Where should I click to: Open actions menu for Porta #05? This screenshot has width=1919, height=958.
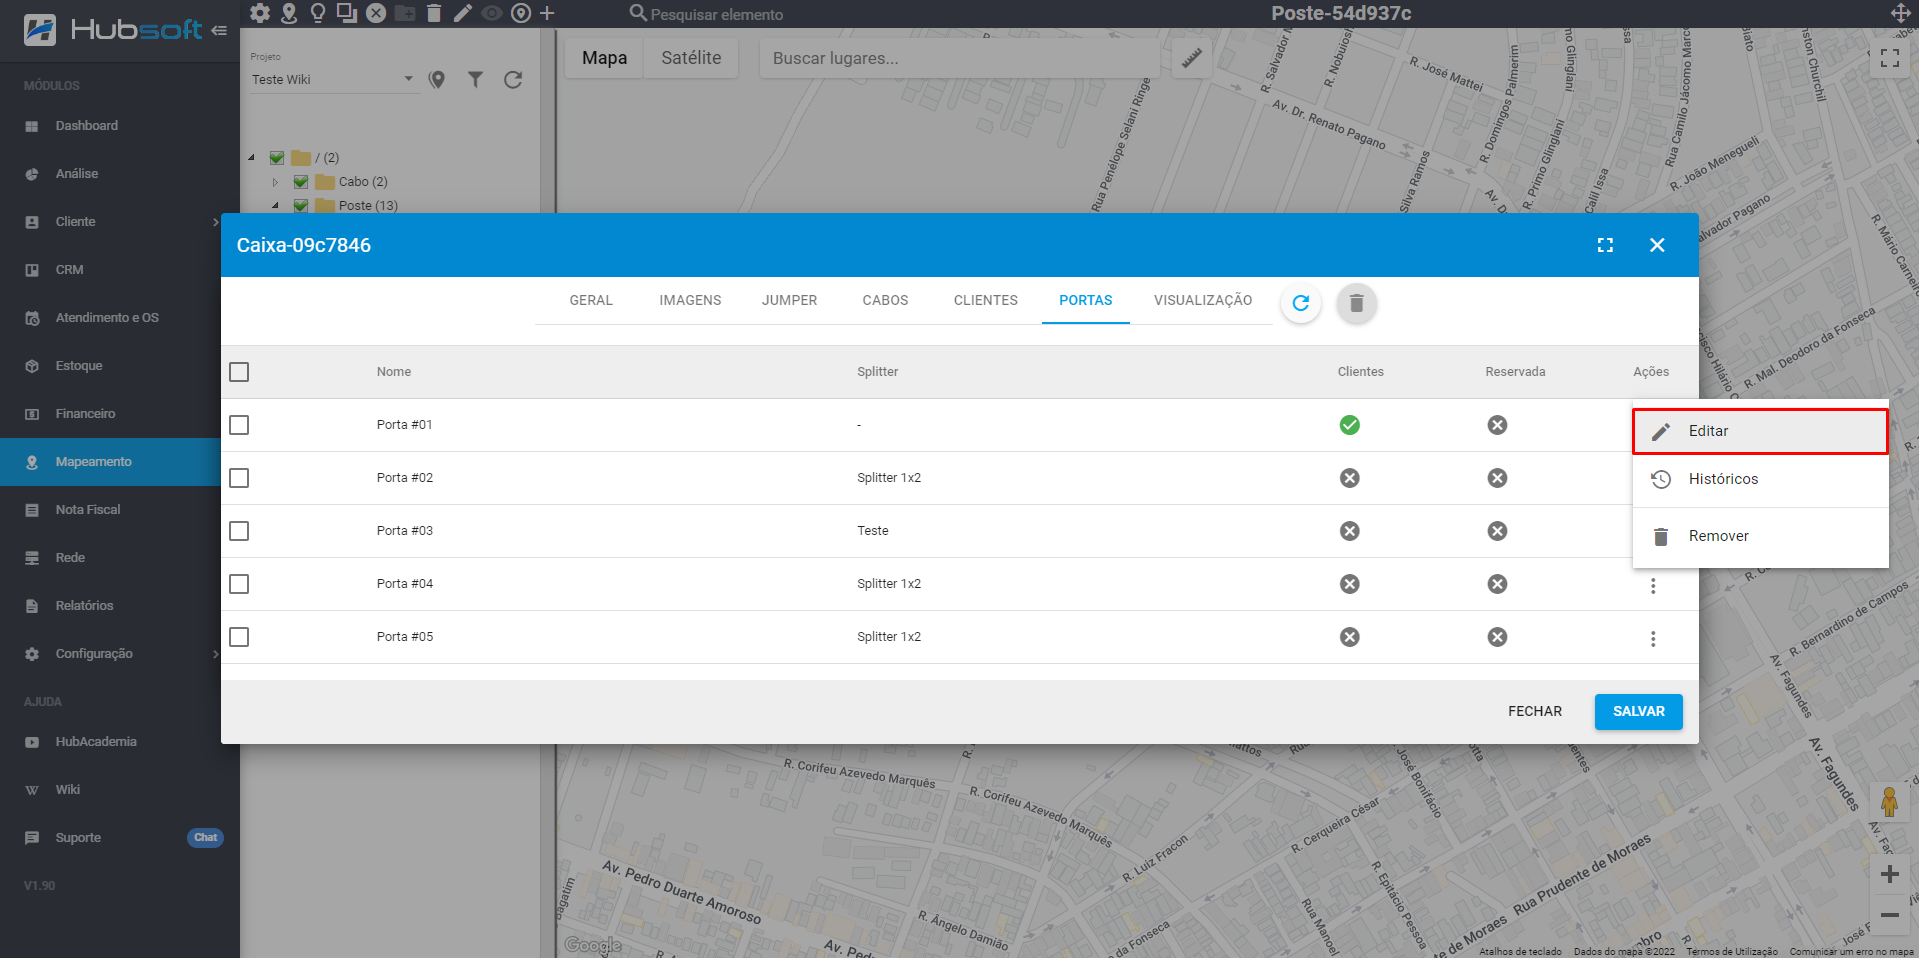tap(1653, 639)
